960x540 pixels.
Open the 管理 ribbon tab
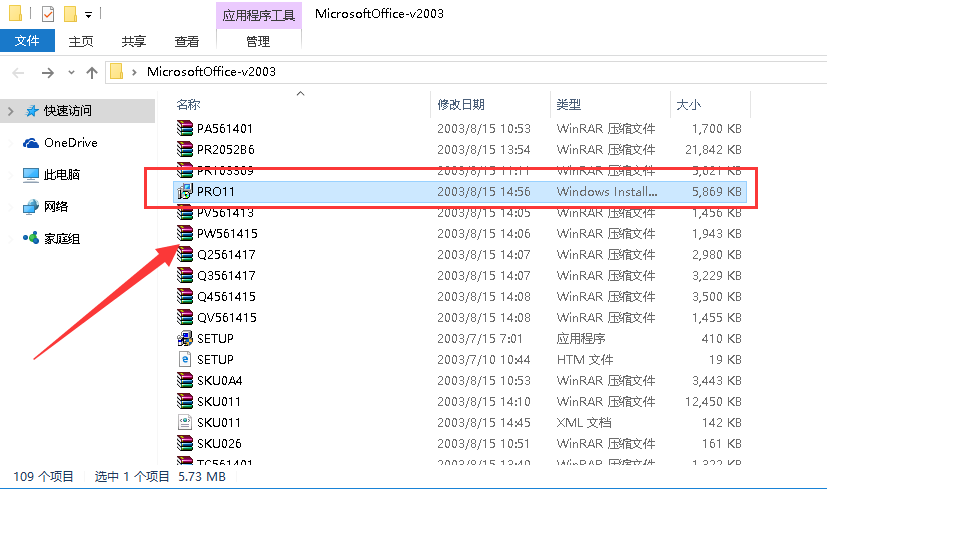258,41
